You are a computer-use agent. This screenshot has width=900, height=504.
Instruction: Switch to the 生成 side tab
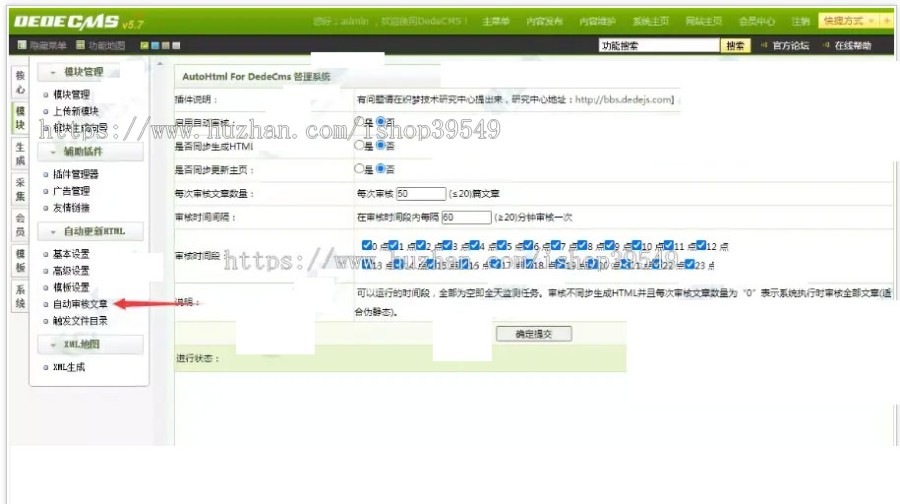pyautogui.click(x=20, y=153)
